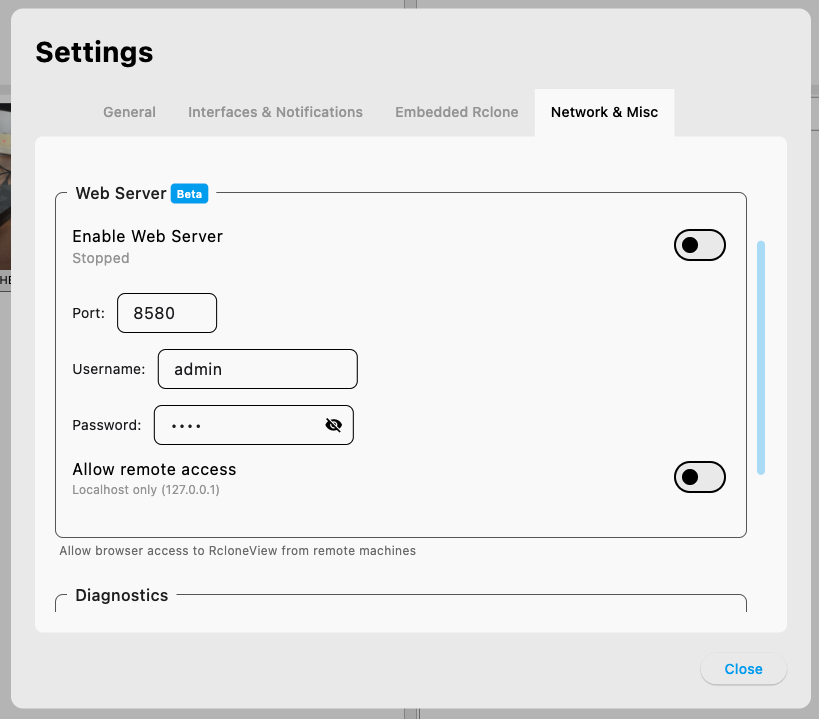The image size is (819, 719).
Task: Click the blue Beta badge next to Web Server
Action: (189, 193)
